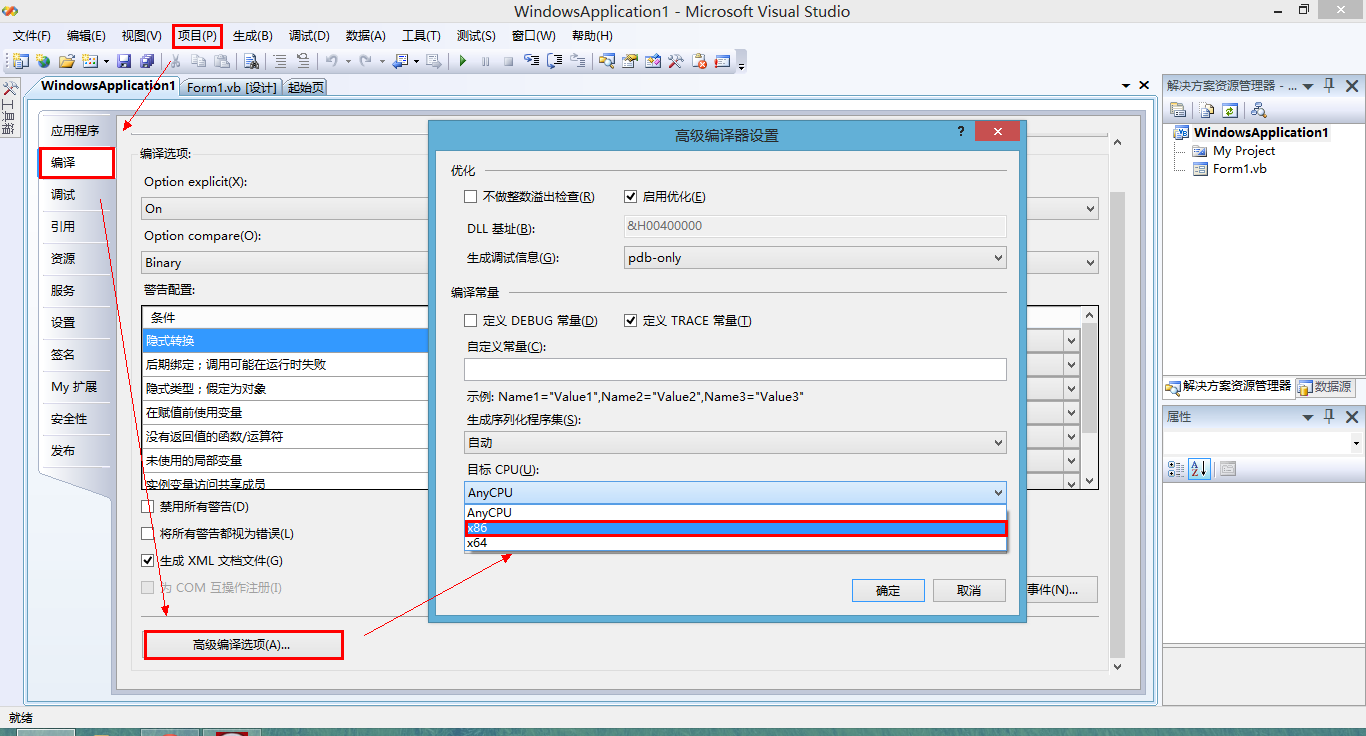Click the Save floppy disk icon
The height and width of the screenshot is (736, 1366).
click(123, 61)
